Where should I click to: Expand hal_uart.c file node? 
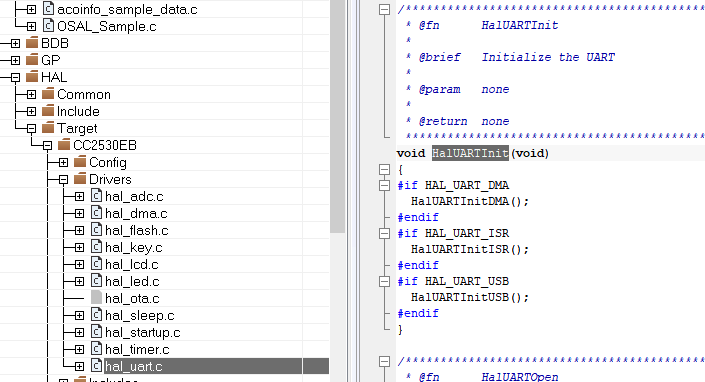[80, 366]
